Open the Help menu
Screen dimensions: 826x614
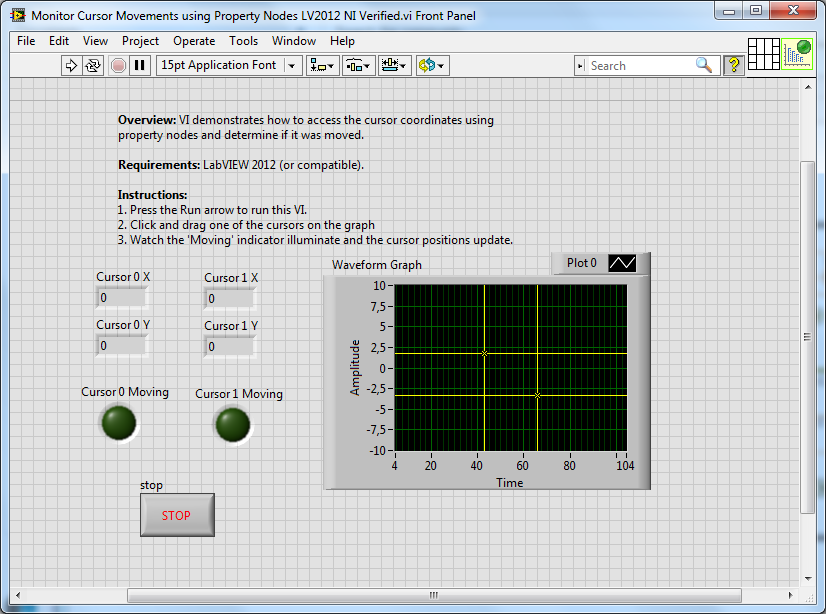(342, 41)
